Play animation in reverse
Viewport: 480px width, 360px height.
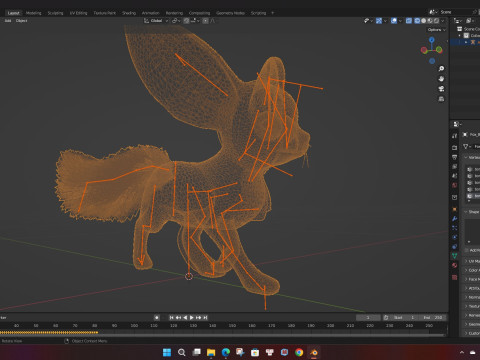pos(185,318)
